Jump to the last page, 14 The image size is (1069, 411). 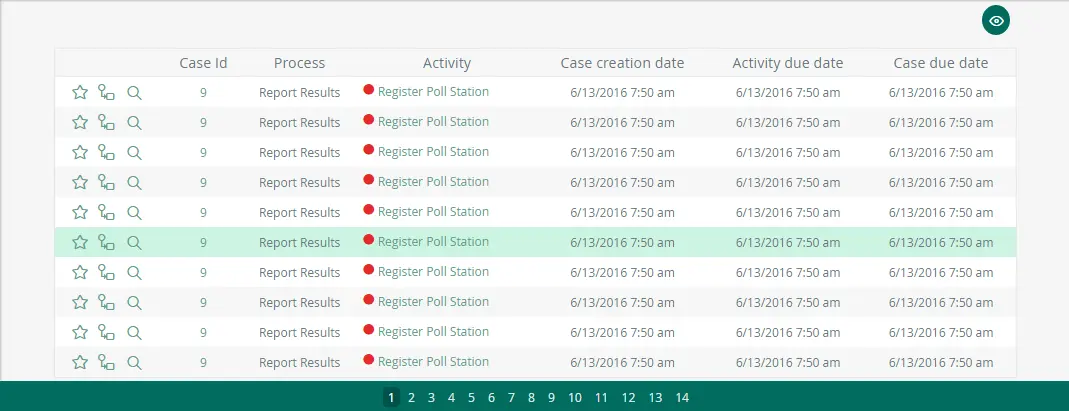point(682,397)
